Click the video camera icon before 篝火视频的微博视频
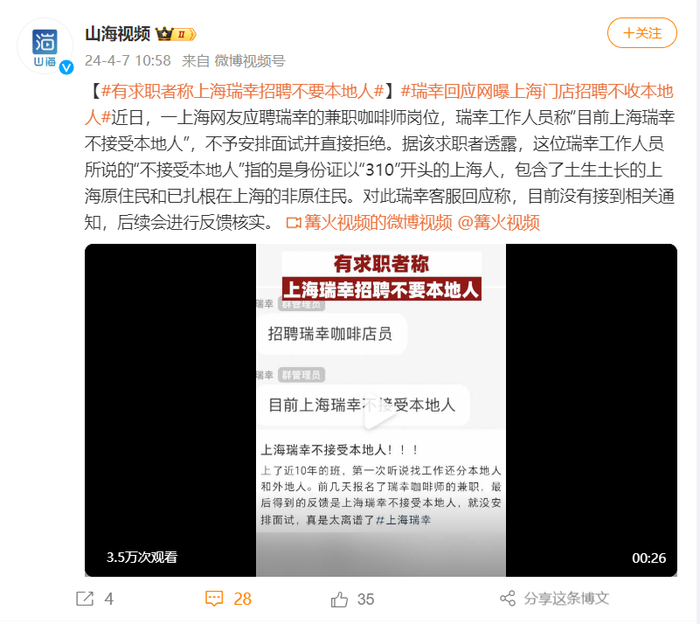This screenshot has width=700, height=624. (293, 222)
